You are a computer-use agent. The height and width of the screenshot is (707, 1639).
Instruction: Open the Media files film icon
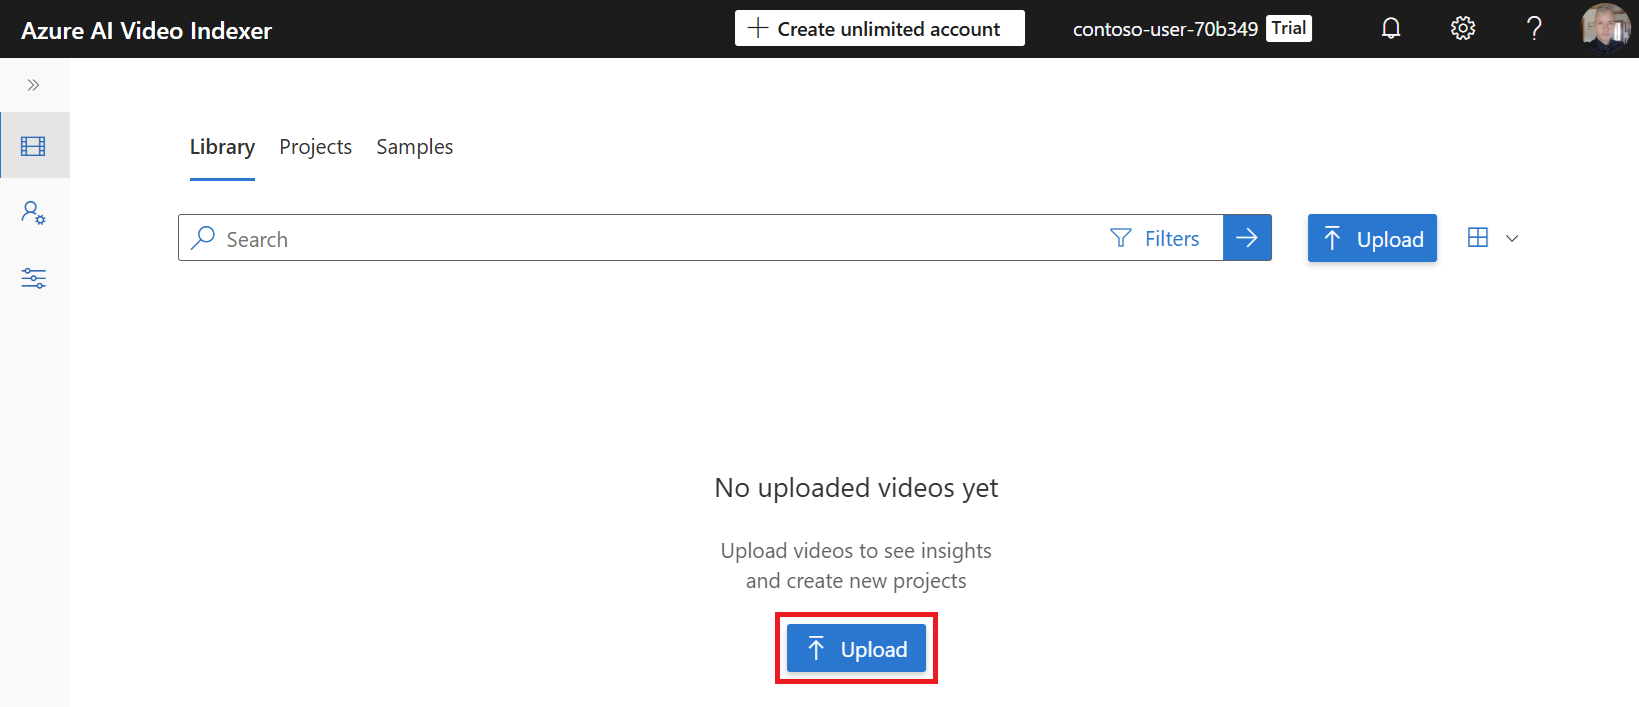pos(33,146)
